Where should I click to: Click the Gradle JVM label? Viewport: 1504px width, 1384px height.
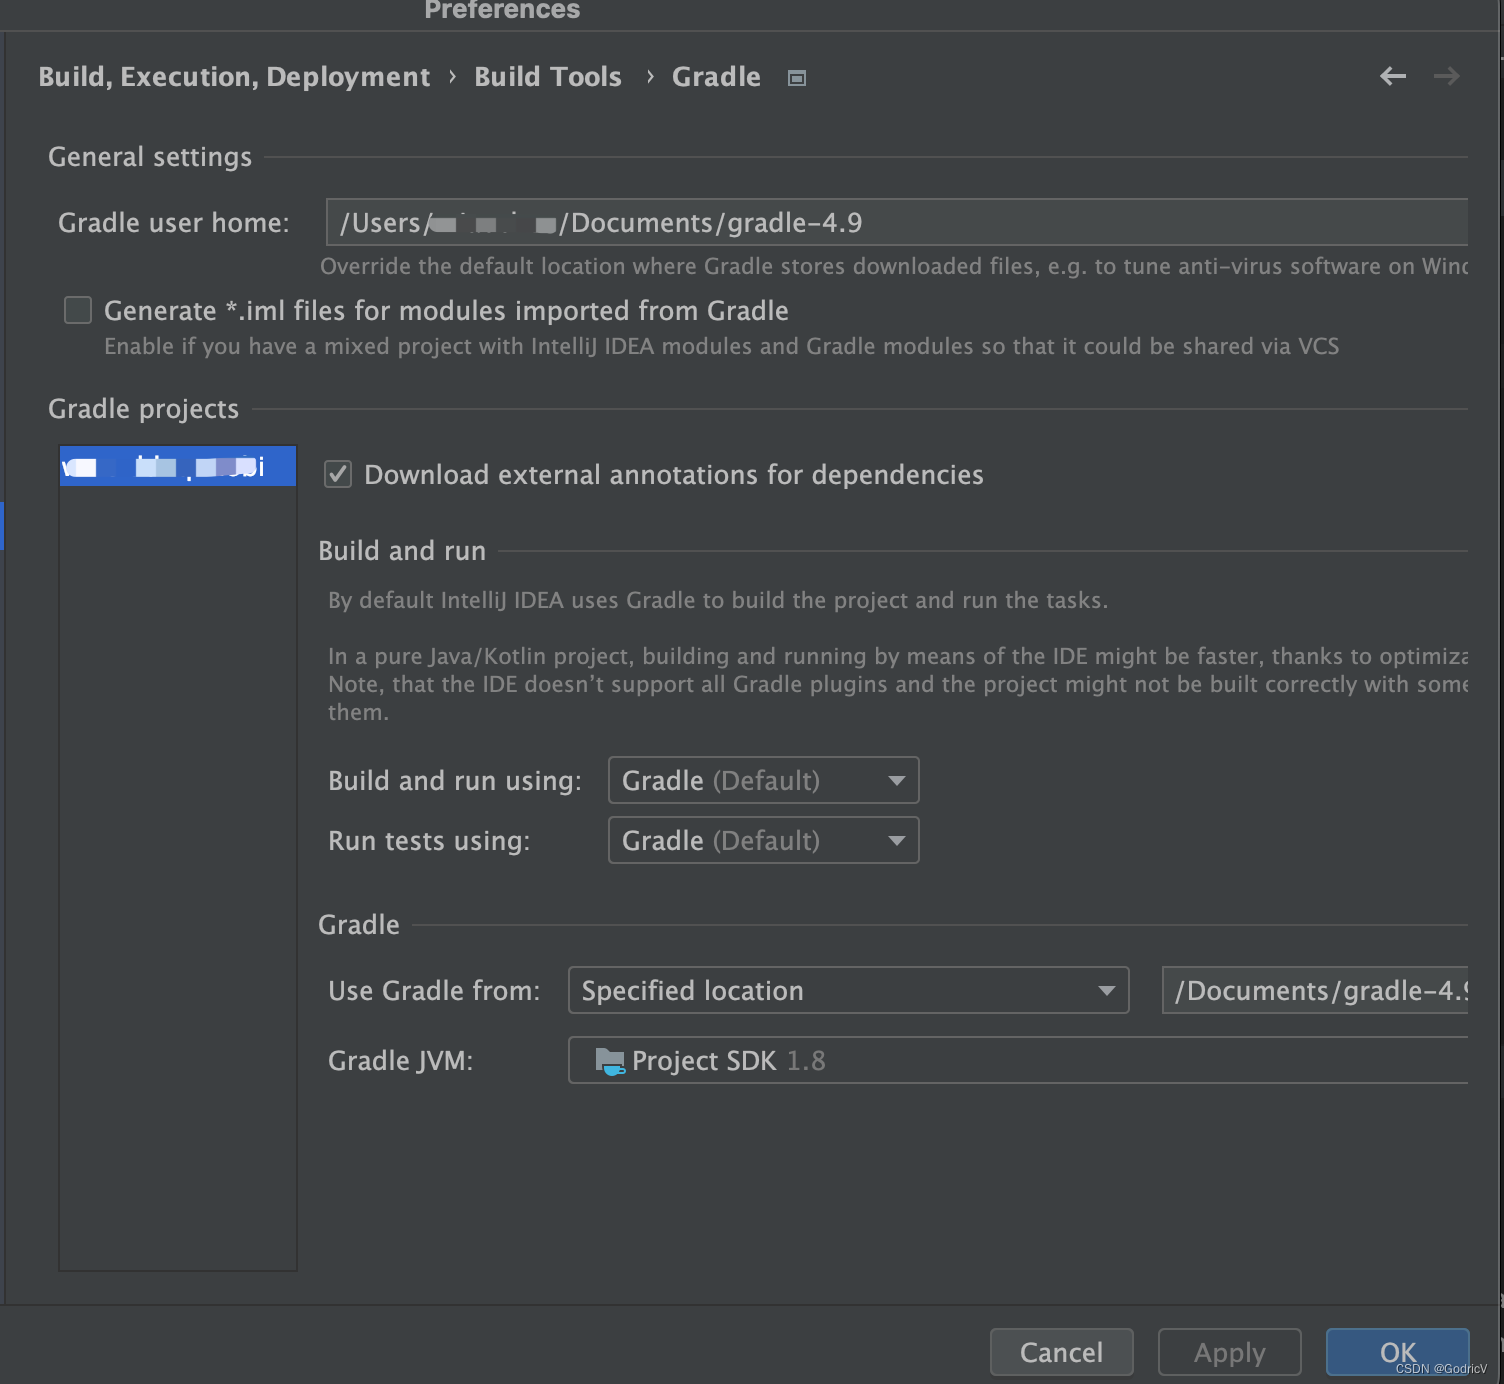click(400, 1060)
